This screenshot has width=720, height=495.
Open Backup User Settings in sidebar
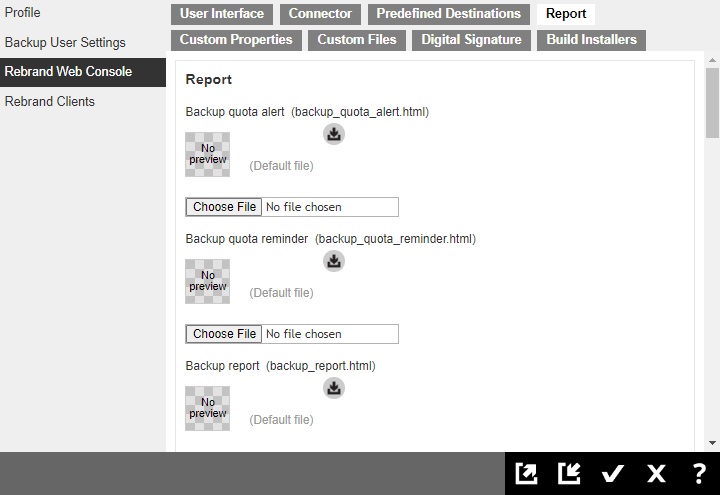[x=65, y=42]
